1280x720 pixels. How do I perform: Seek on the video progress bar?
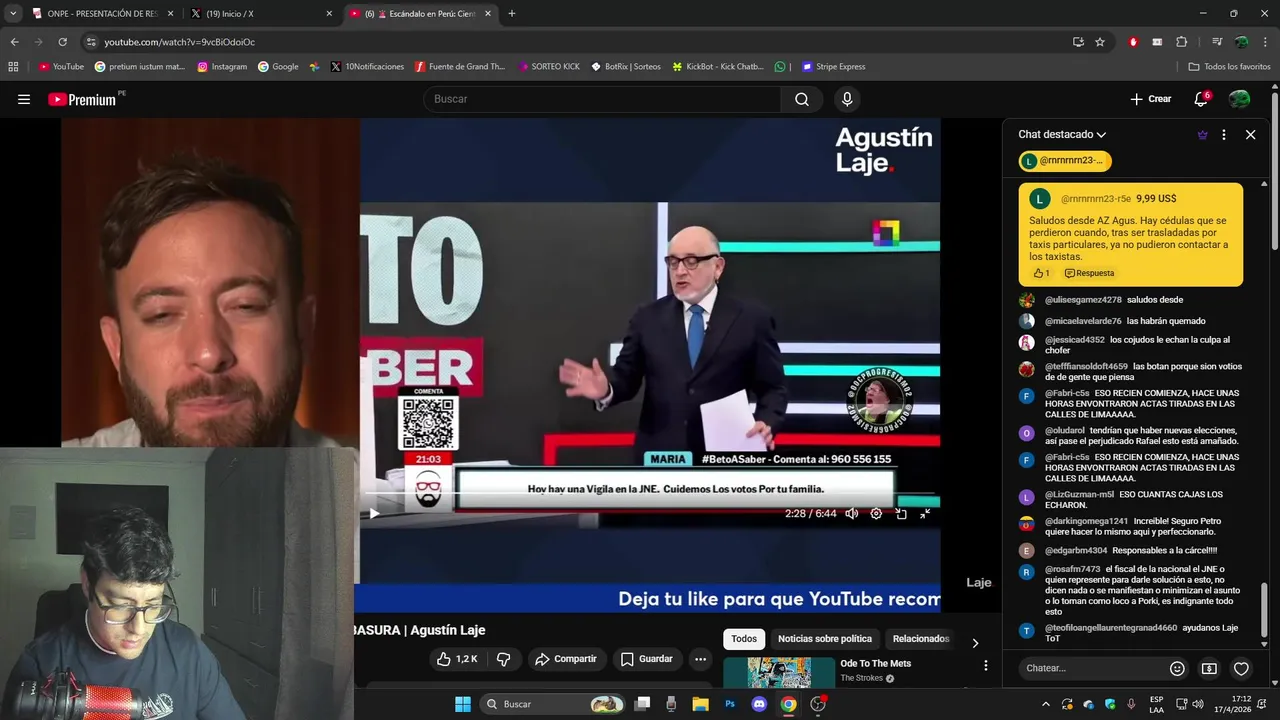coord(650,494)
